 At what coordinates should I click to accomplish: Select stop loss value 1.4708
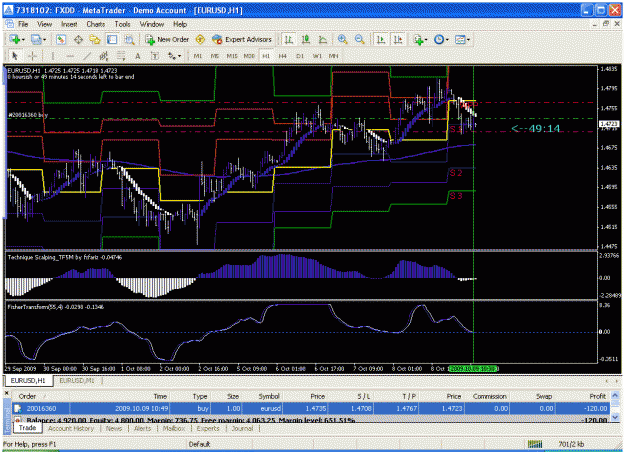(x=361, y=409)
